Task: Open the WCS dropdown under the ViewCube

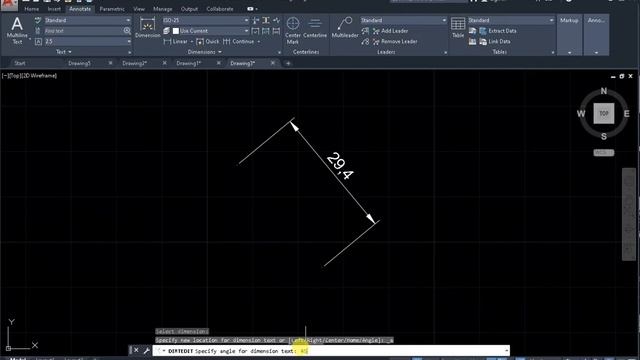Action: [604, 153]
